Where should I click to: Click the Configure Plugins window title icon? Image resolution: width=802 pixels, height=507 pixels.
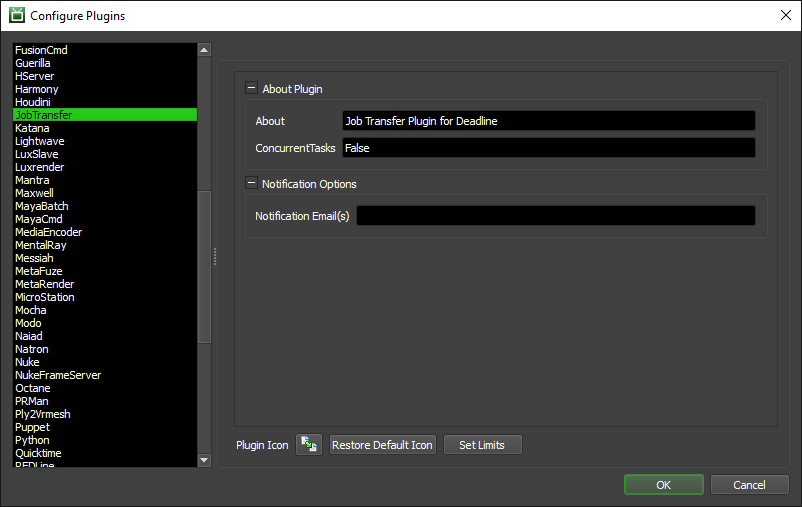click(16, 16)
